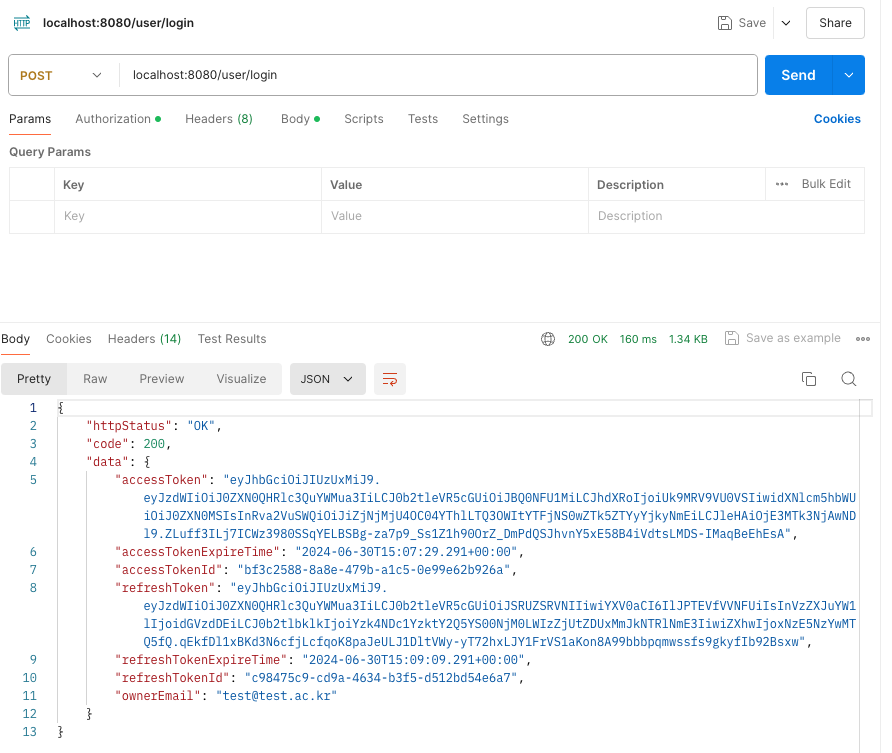
Task: Open Cookies via the link above Query Params
Action: (837, 119)
